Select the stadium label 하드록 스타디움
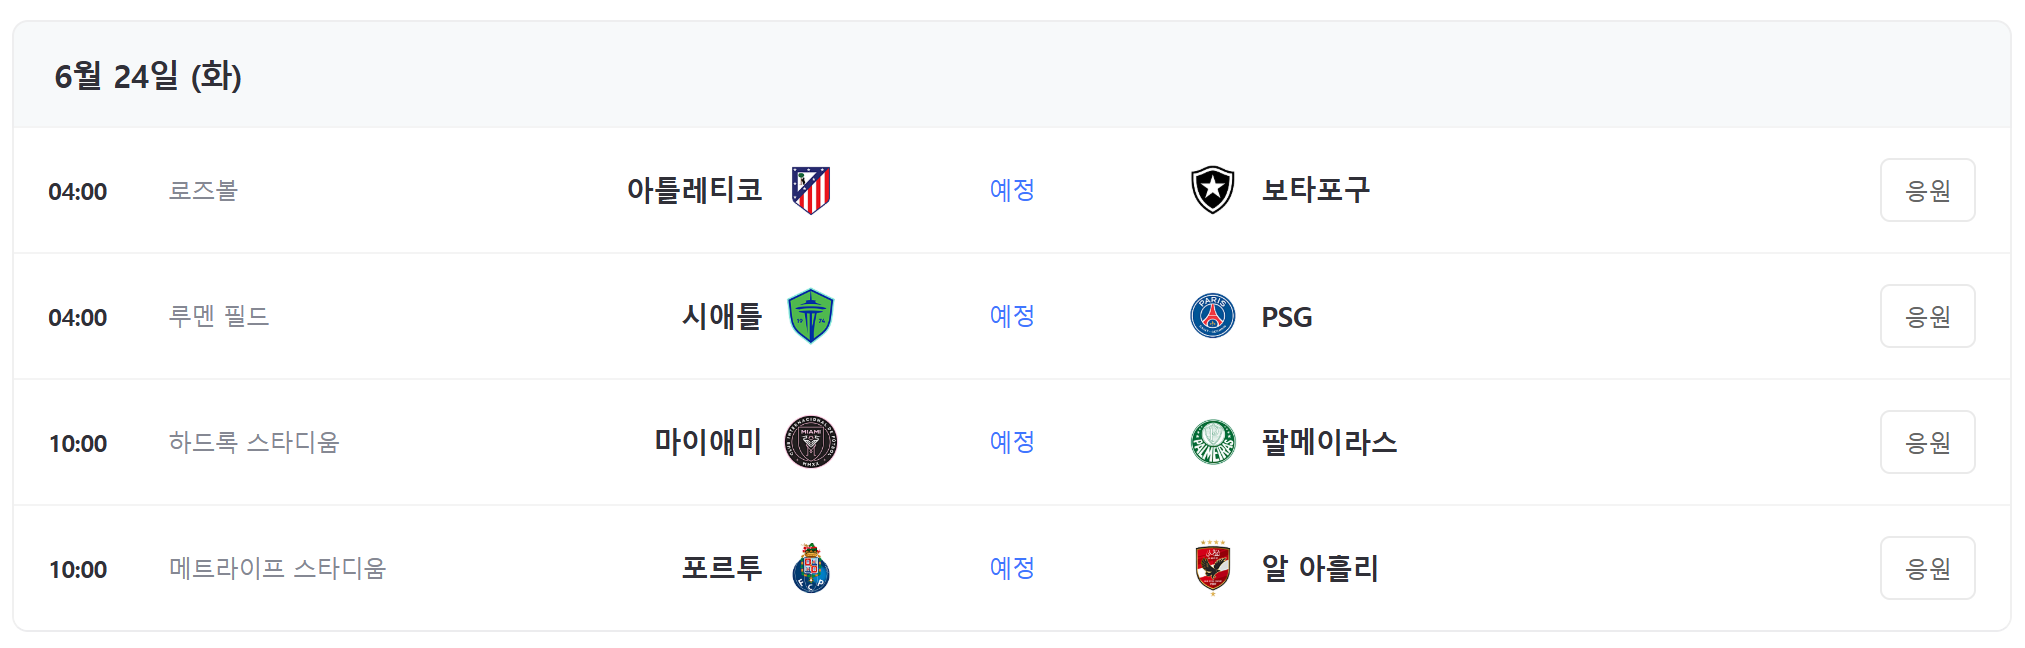 click(256, 442)
